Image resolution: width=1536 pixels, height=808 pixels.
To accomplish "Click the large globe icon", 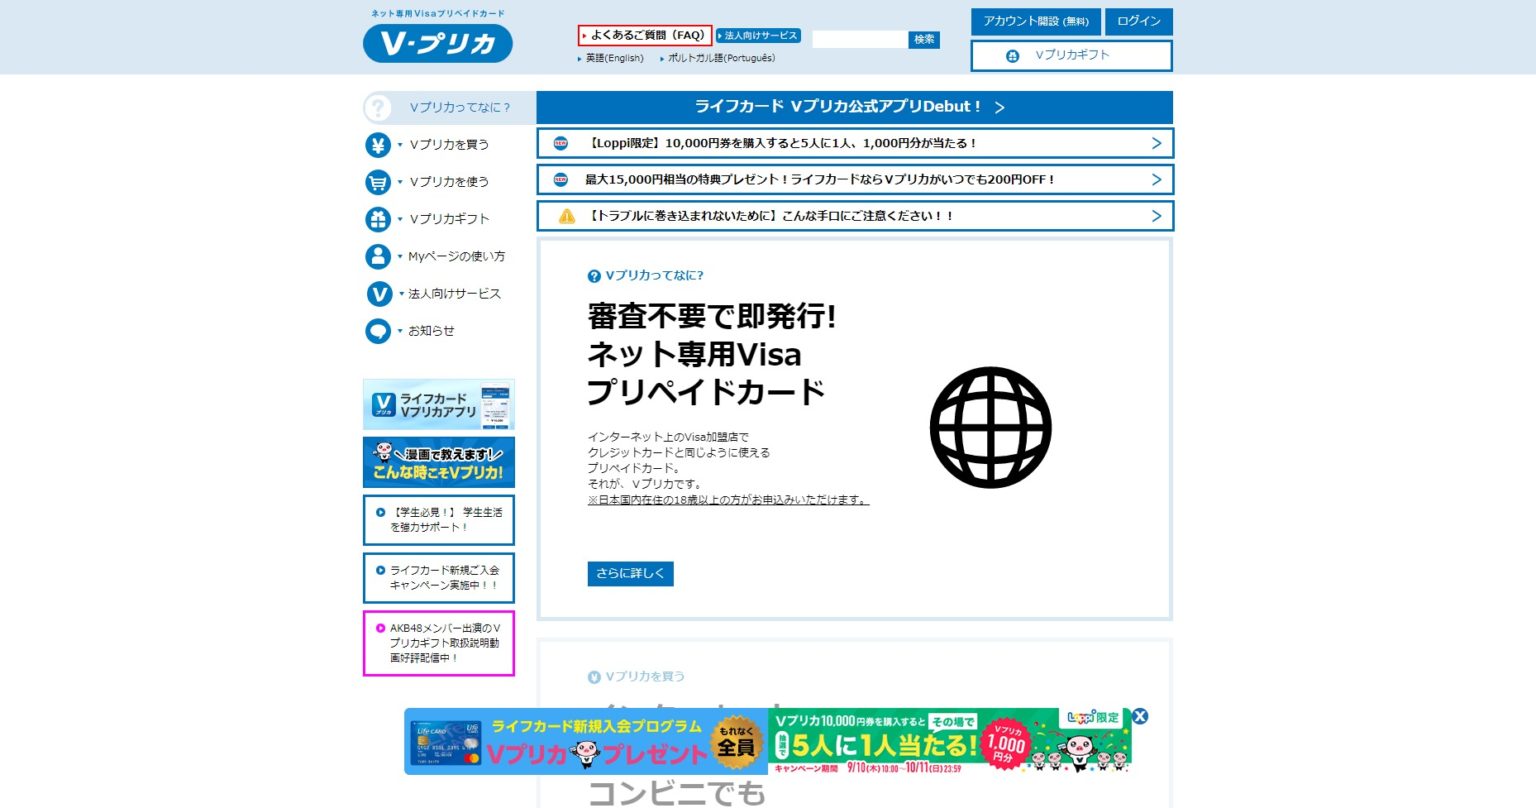I will coord(991,428).
